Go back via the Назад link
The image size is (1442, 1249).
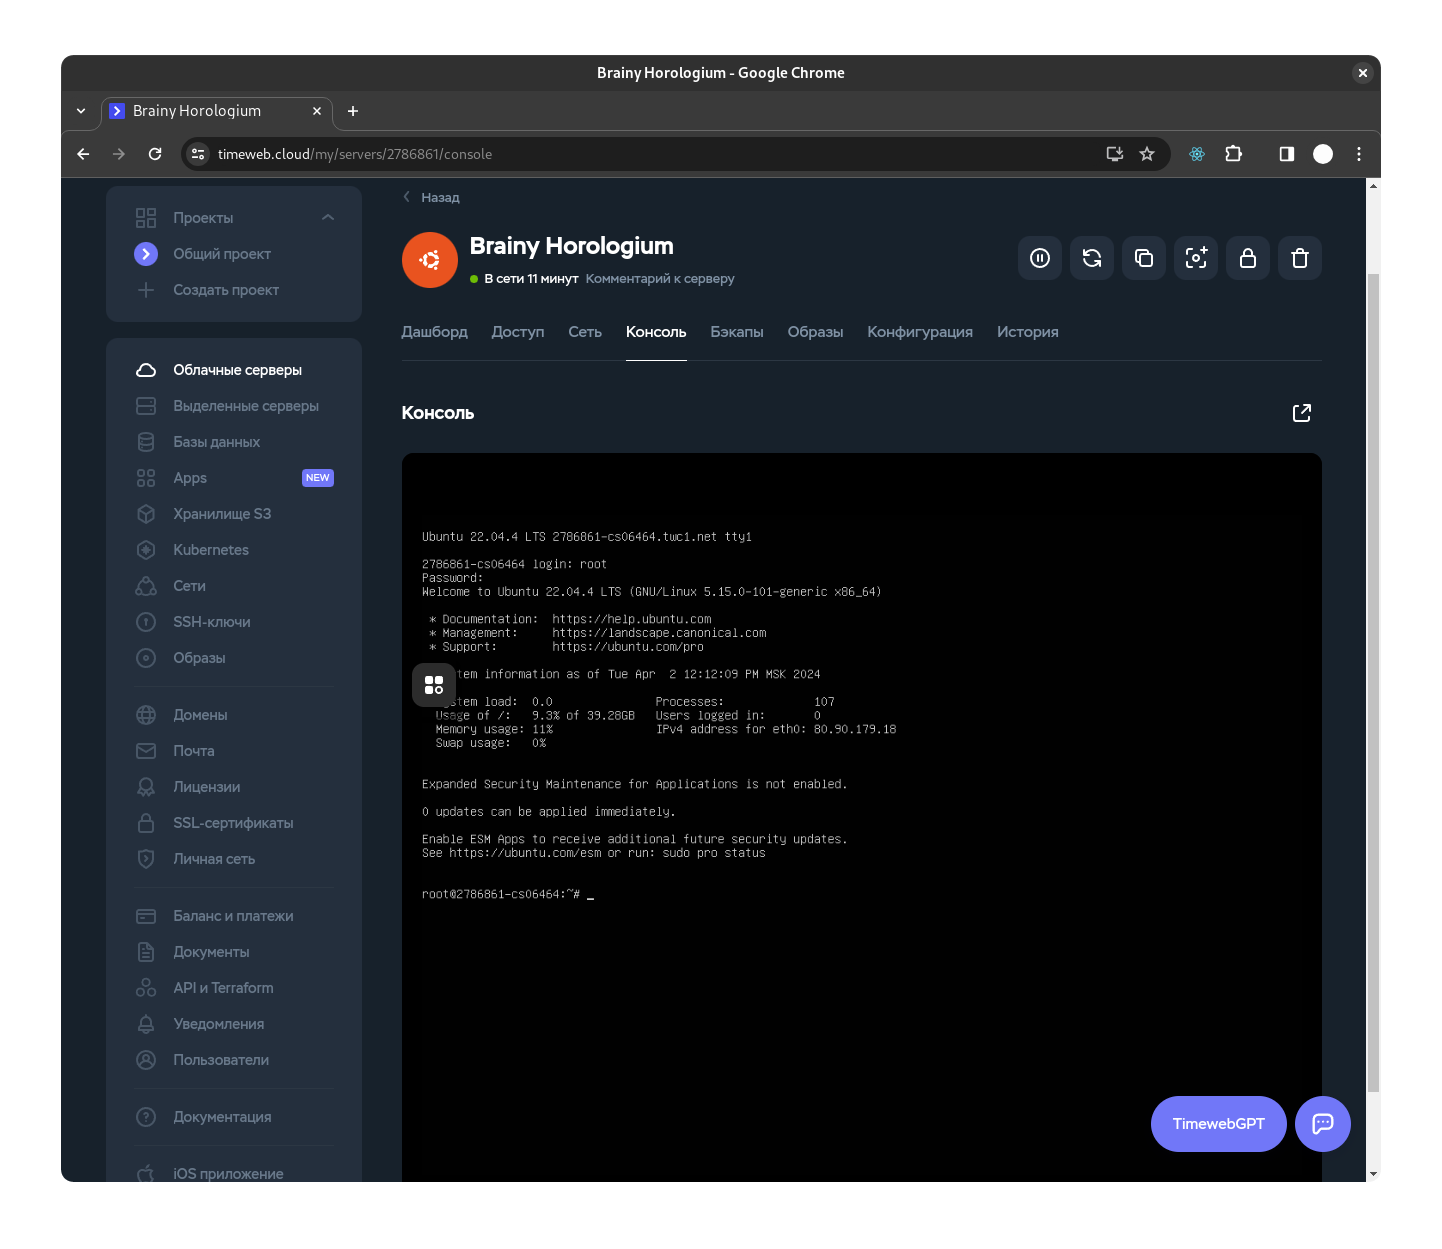click(431, 198)
